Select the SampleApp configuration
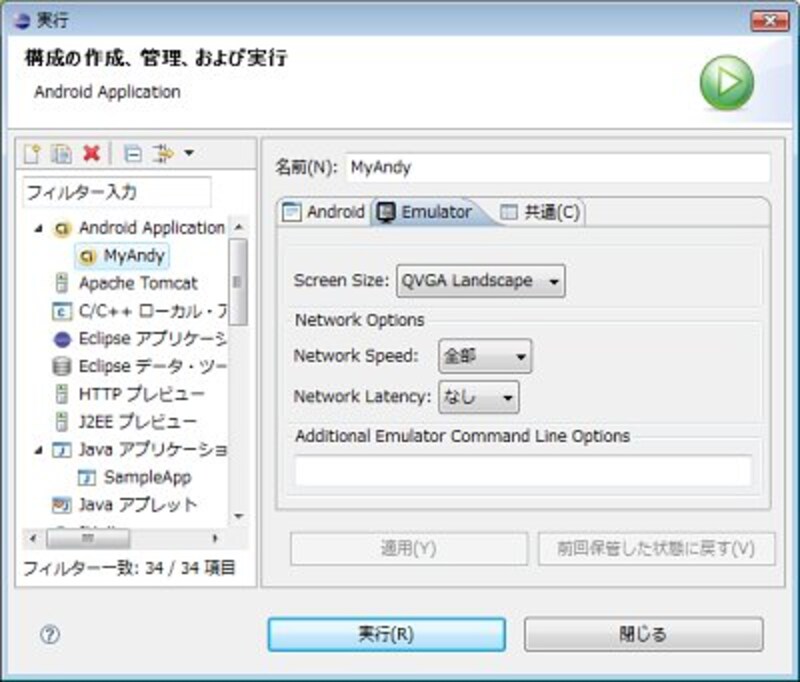 click(147, 477)
